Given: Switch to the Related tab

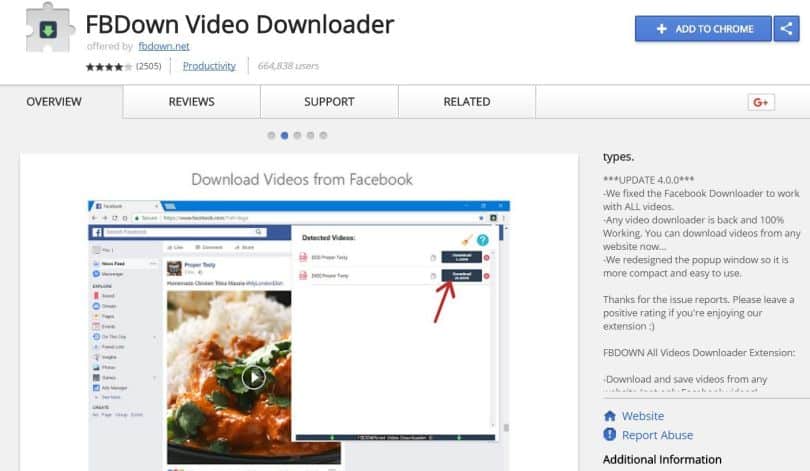Looking at the screenshot, I should coord(467,102).
